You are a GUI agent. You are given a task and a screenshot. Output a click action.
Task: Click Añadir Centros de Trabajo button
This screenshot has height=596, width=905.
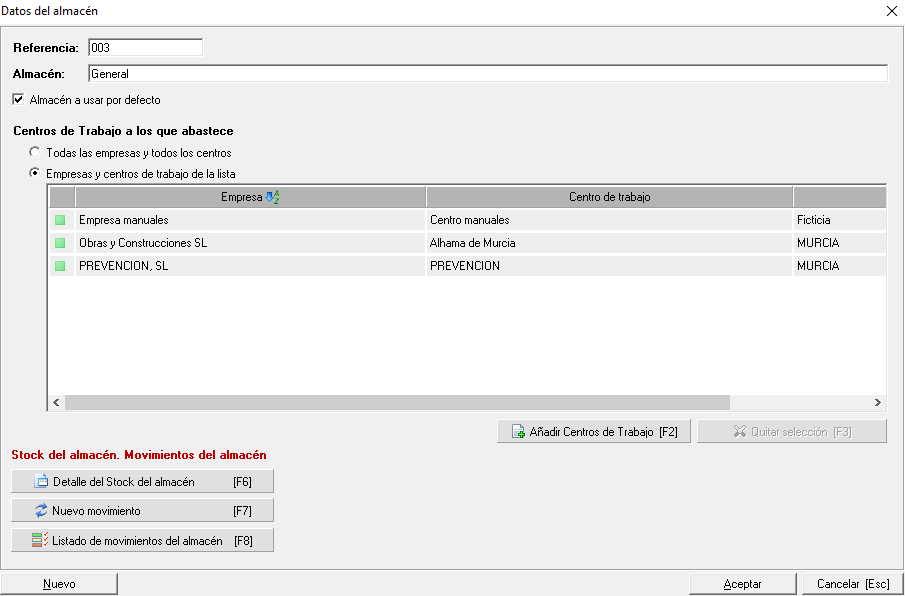[x=594, y=432]
